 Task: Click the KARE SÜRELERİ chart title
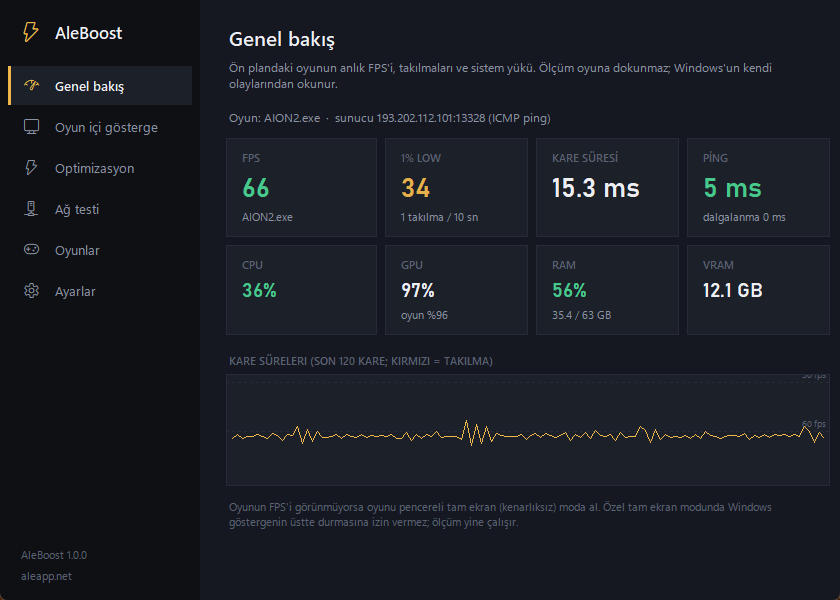361,361
